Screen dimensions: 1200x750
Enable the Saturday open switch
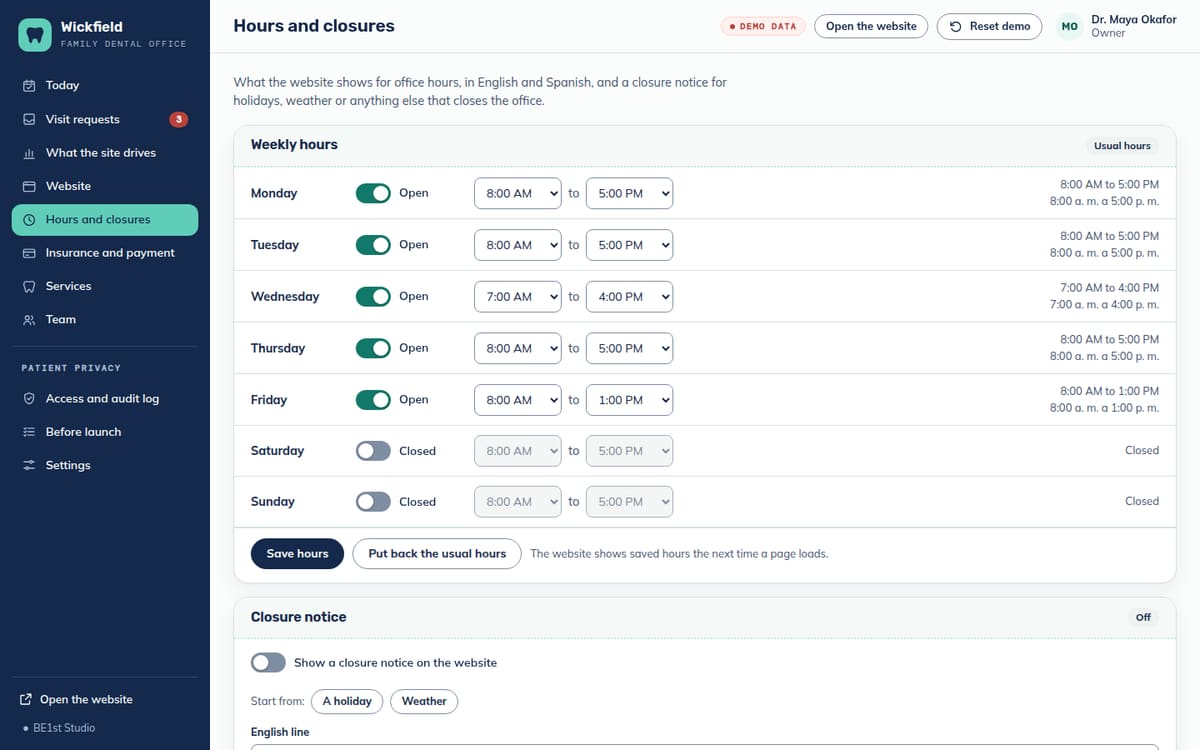[373, 451]
